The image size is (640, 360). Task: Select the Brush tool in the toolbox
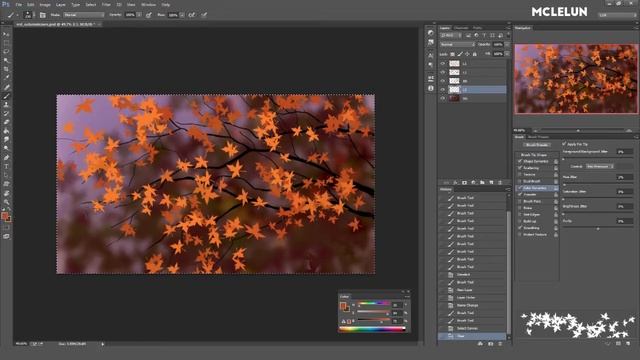pyautogui.click(x=6, y=96)
